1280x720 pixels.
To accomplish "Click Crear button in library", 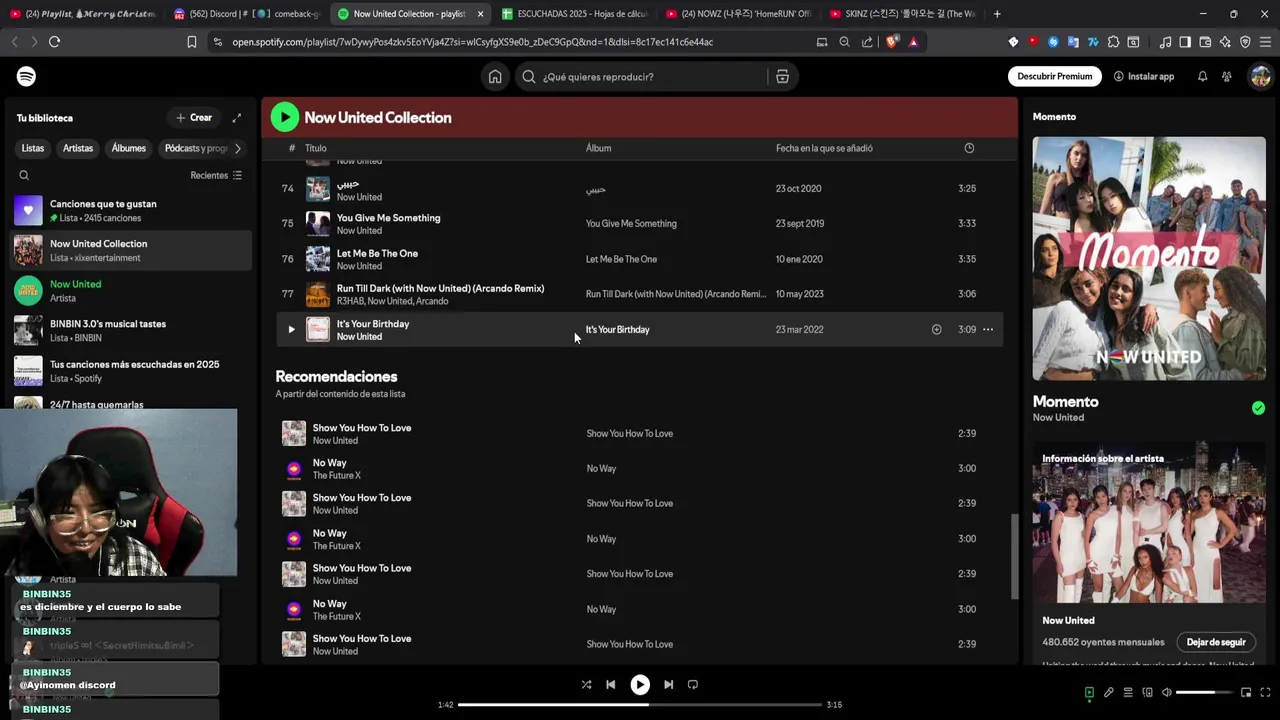I will pyautogui.click(x=194, y=118).
